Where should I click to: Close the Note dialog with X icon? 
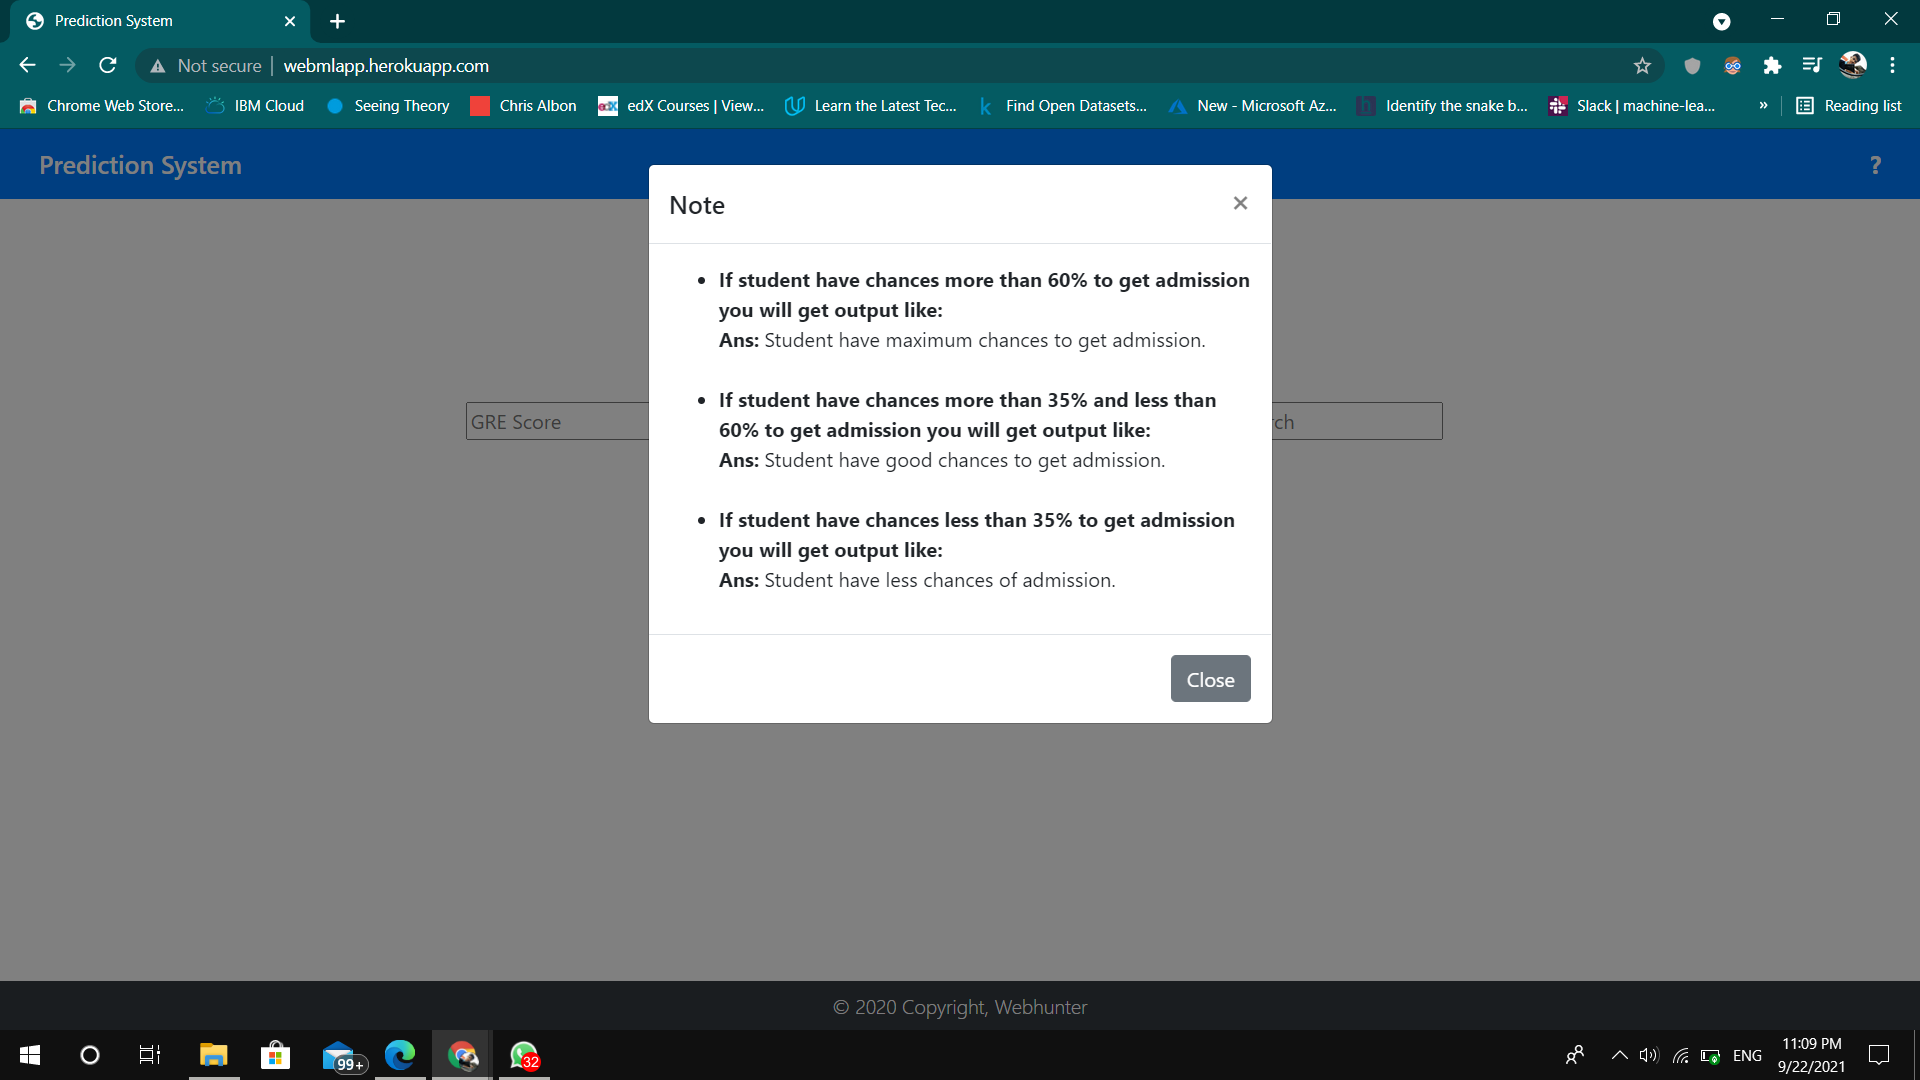[1240, 203]
